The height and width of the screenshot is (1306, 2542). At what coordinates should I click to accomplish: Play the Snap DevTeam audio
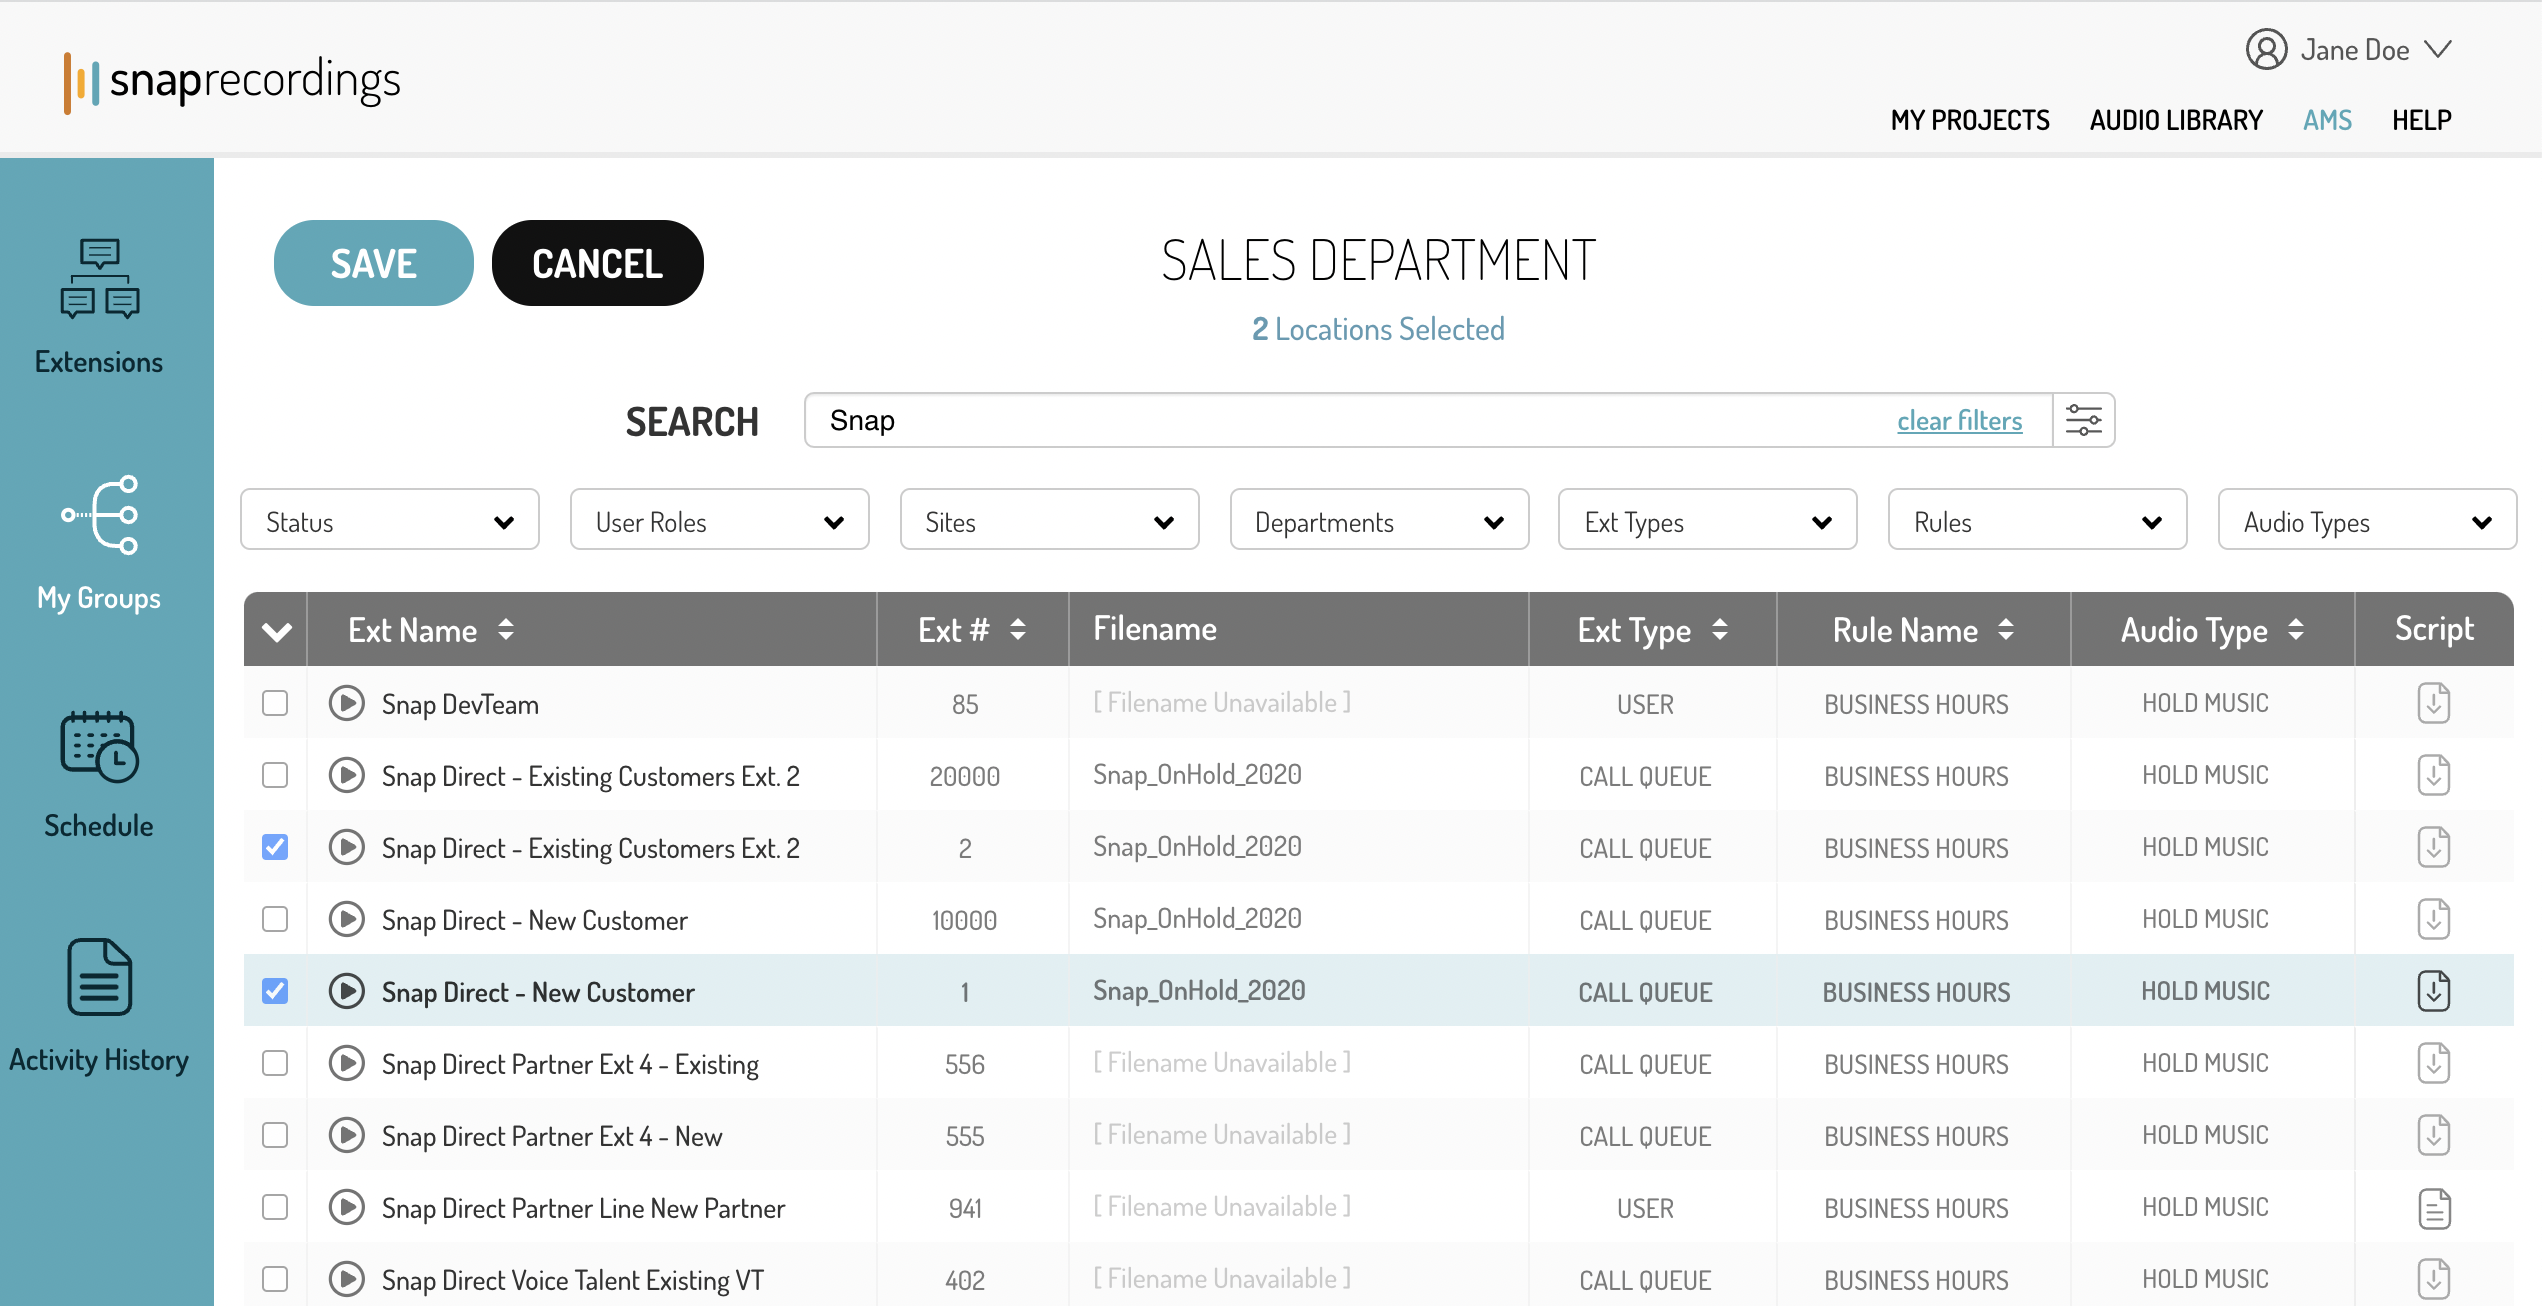(347, 703)
